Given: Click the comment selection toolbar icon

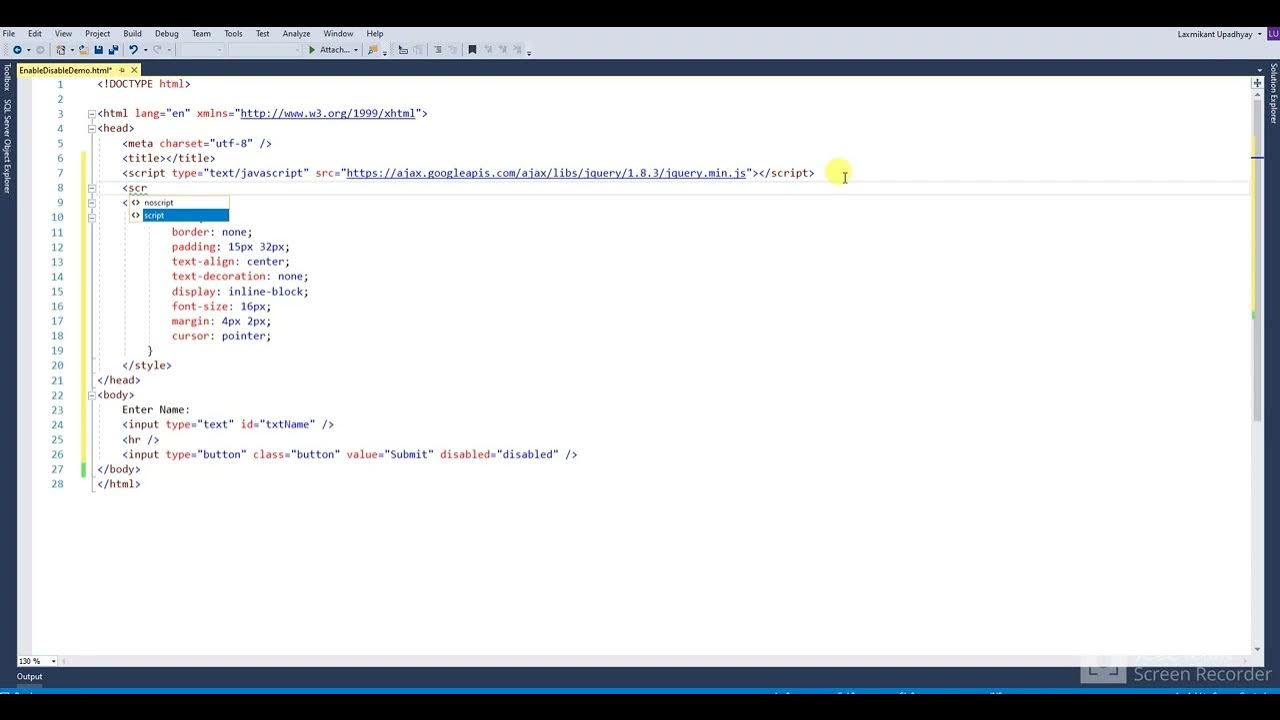Looking at the screenshot, I should [437, 50].
